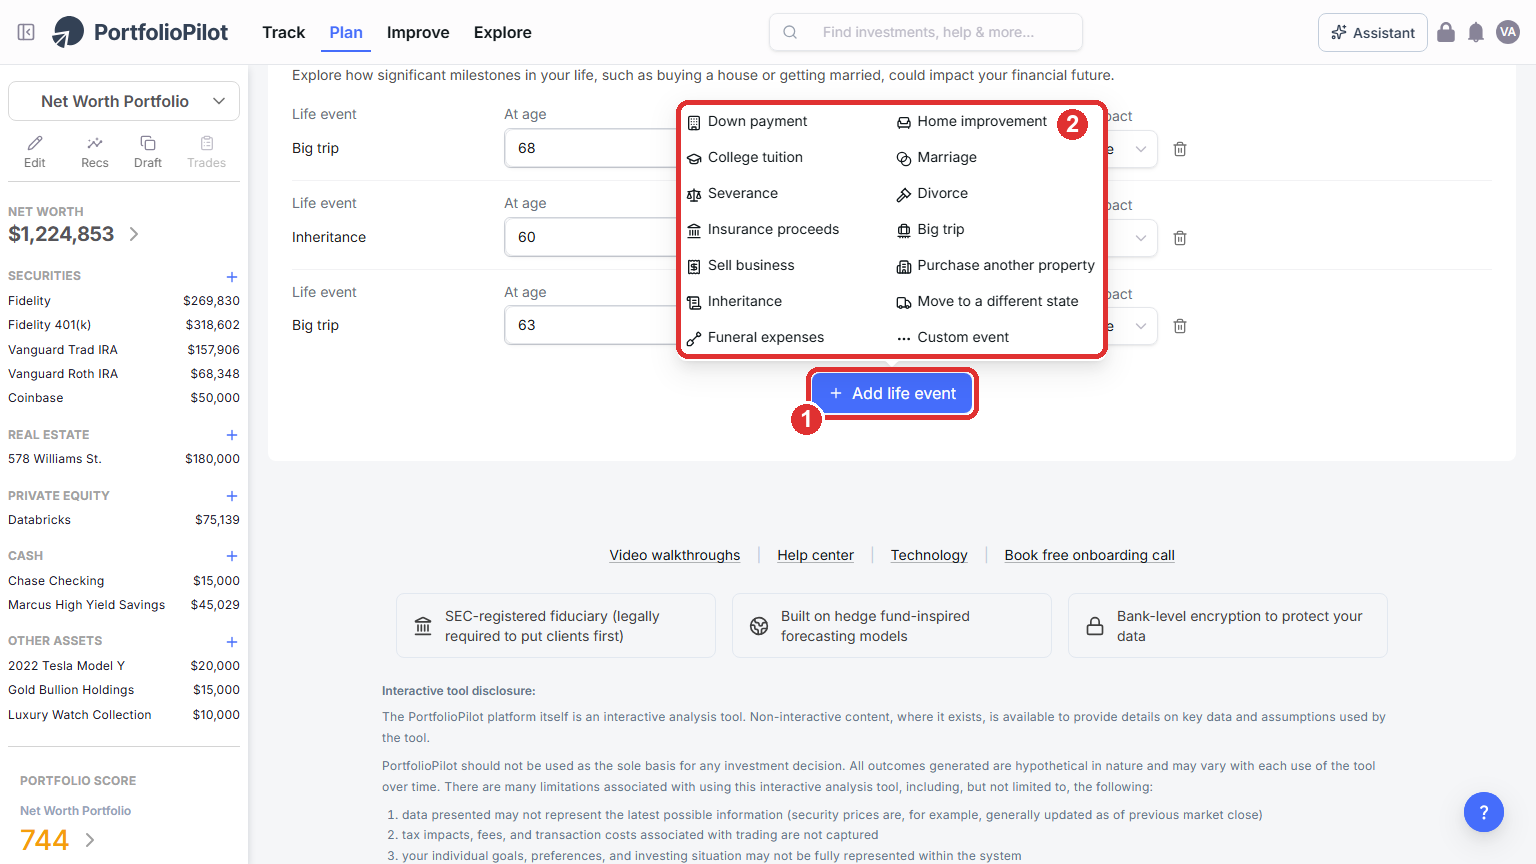Select Big trip from event menu
1536x864 pixels.
click(930, 229)
